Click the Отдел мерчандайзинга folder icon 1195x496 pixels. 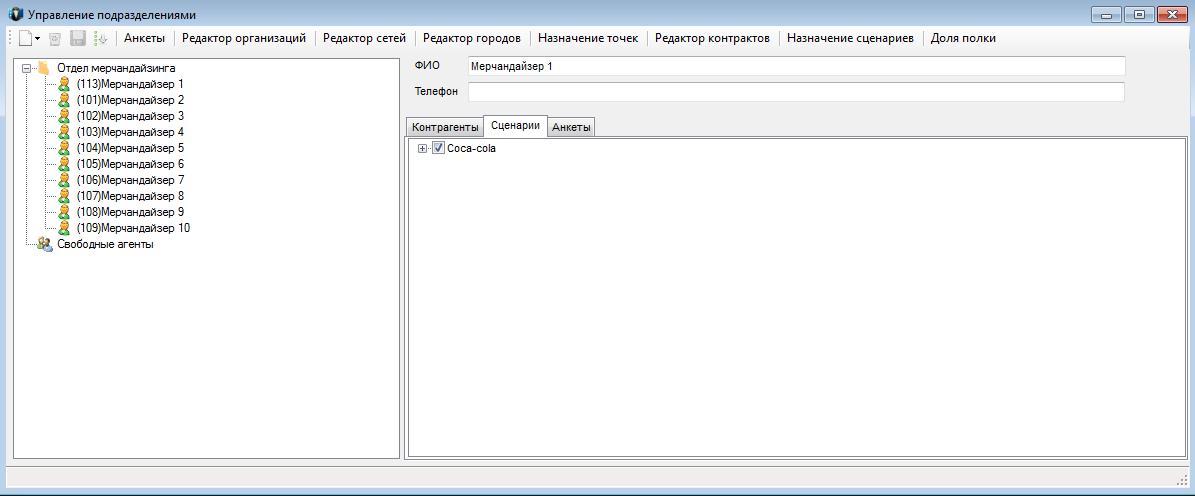click(44, 68)
